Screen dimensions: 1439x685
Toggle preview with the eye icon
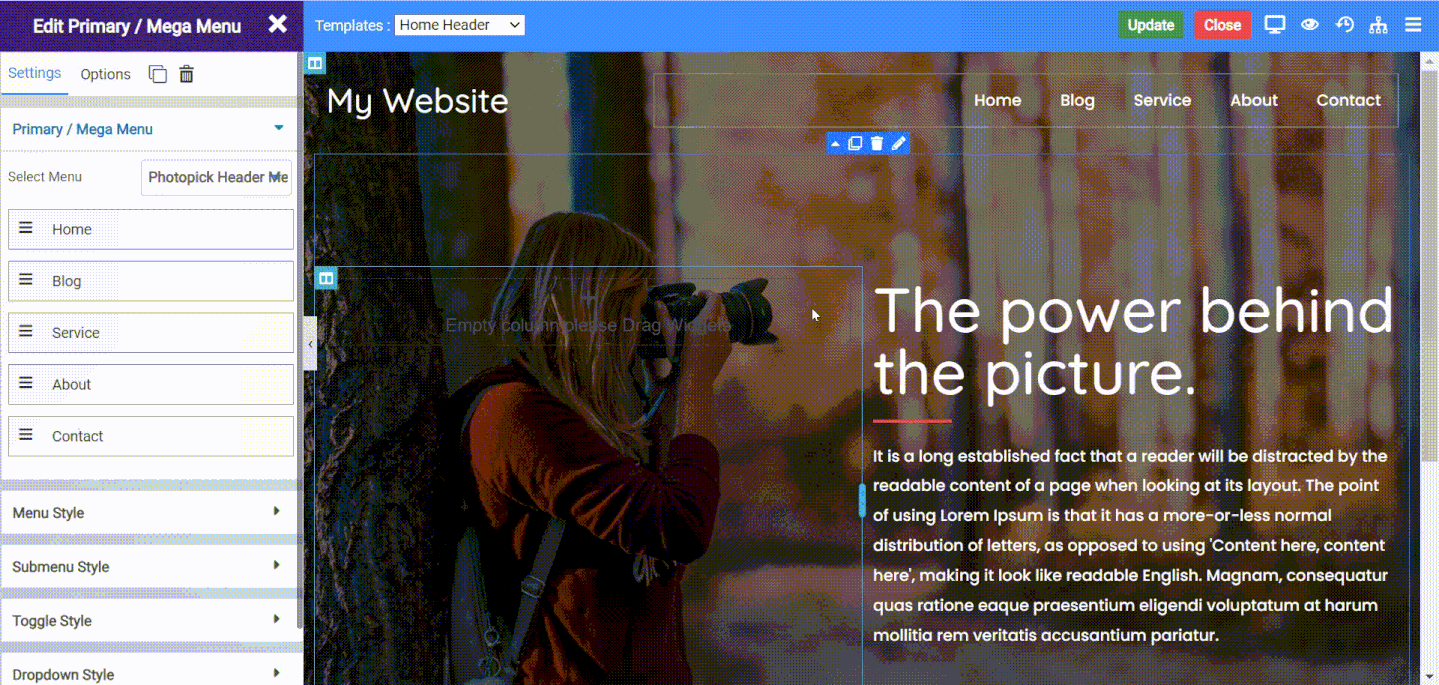(1309, 25)
